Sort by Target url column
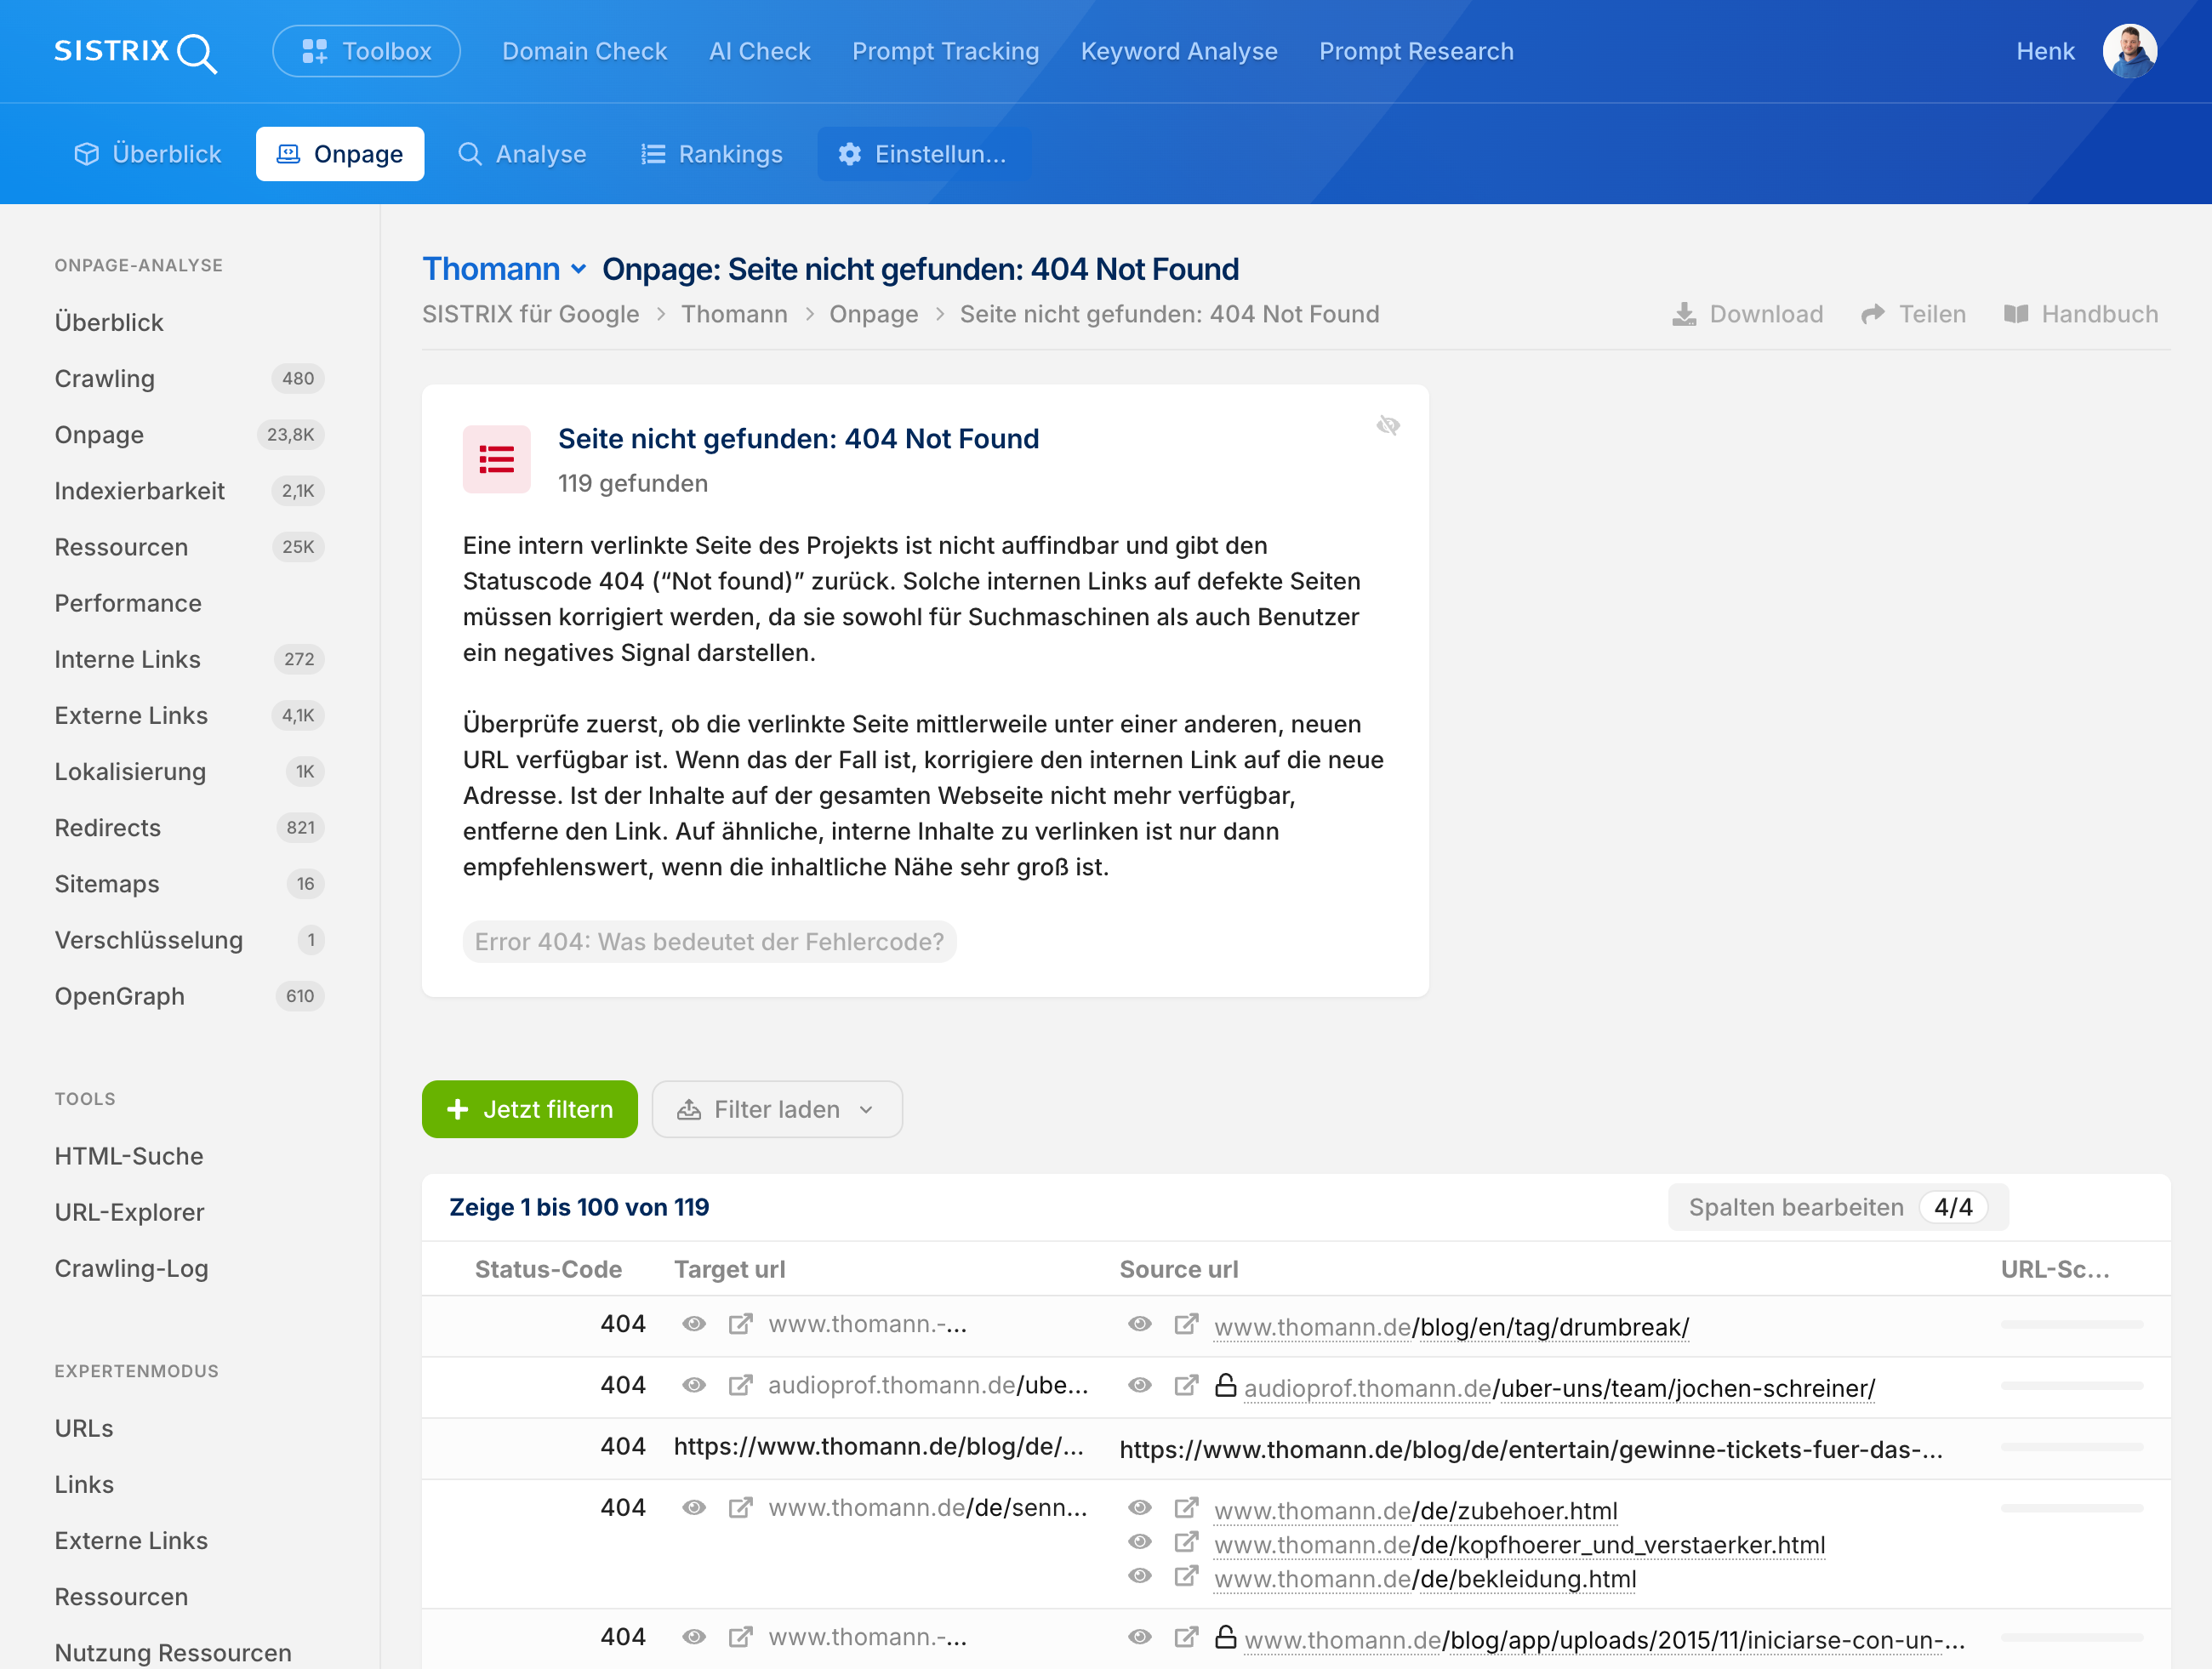Screen dimensions: 2212x1669 coord(729,1269)
